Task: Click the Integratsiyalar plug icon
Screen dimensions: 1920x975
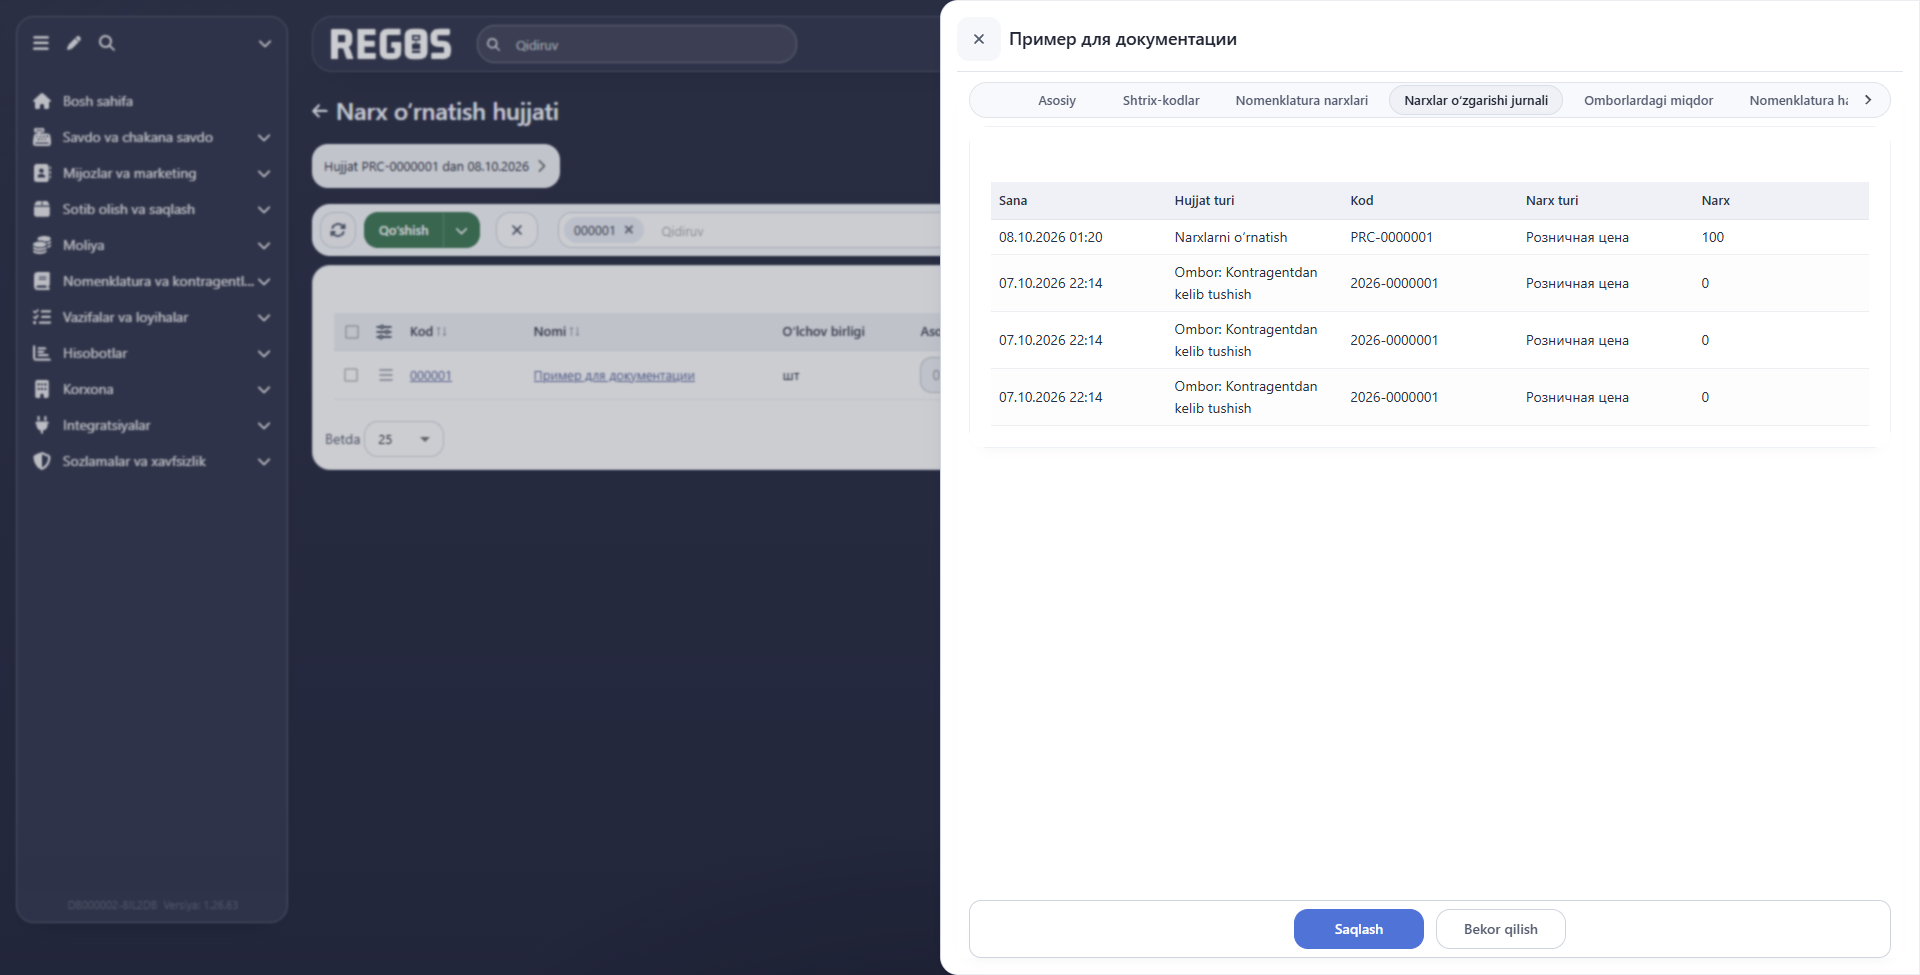Action: pyautogui.click(x=42, y=425)
